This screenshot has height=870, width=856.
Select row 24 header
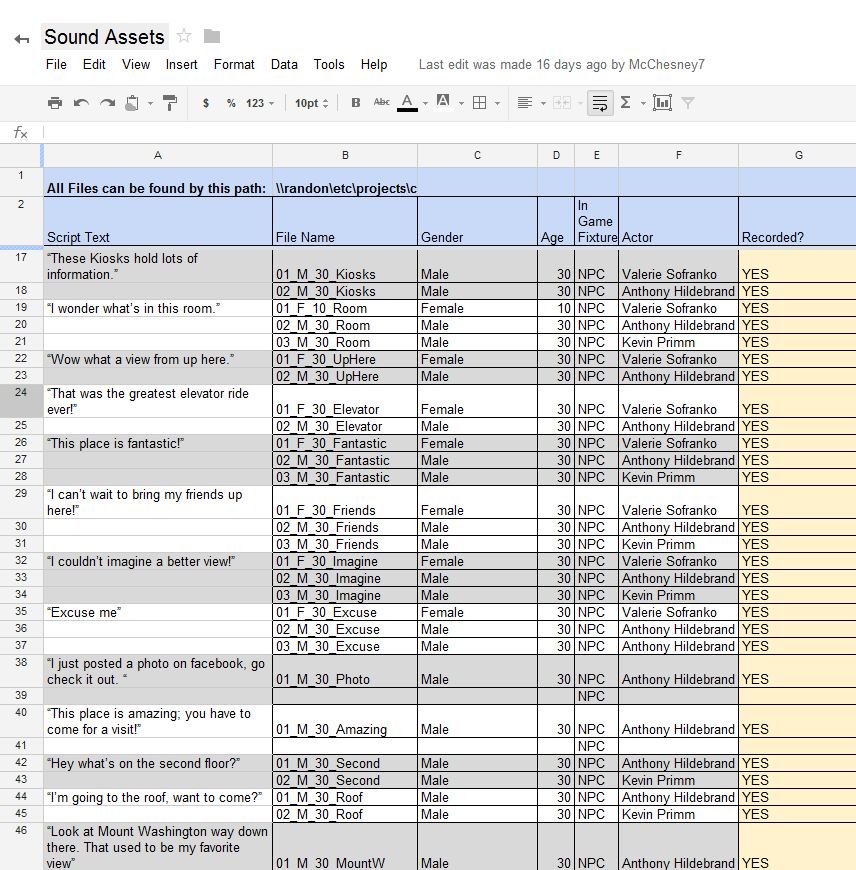(x=21, y=401)
